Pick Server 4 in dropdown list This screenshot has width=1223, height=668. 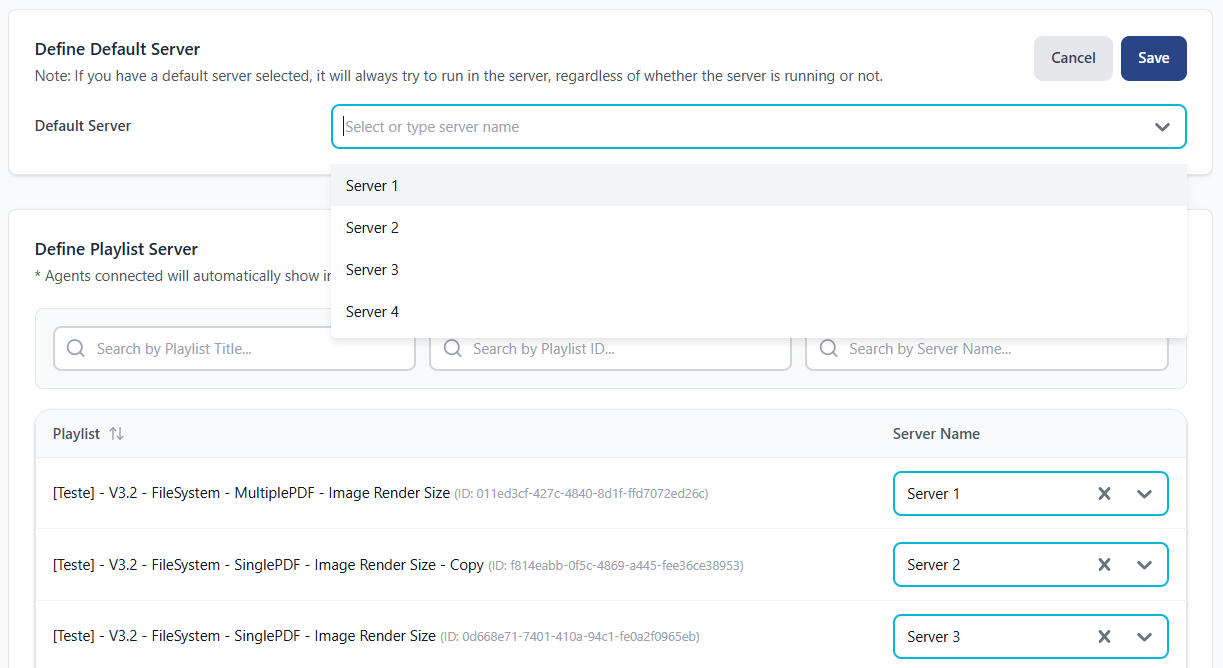[759, 312]
